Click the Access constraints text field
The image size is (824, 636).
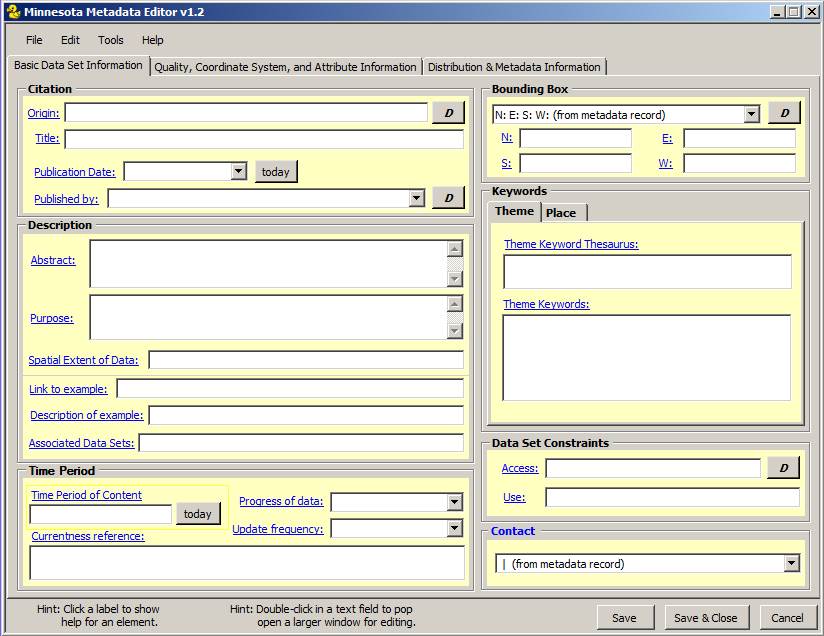(x=653, y=468)
